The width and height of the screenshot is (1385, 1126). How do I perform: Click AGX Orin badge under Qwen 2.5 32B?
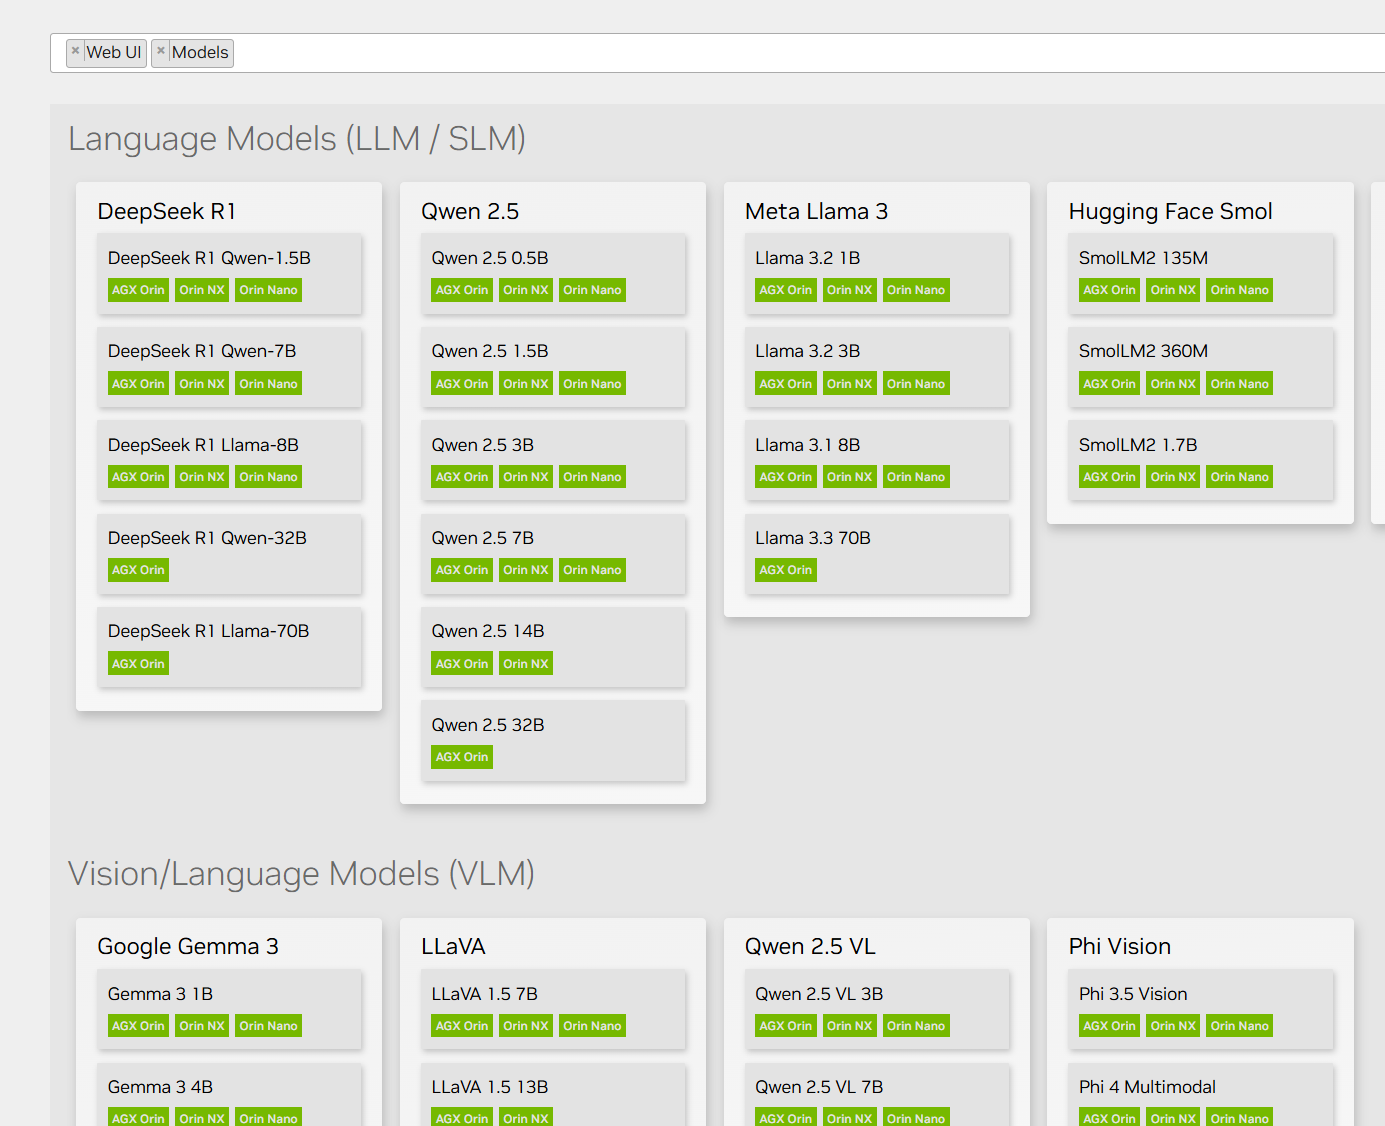(462, 757)
